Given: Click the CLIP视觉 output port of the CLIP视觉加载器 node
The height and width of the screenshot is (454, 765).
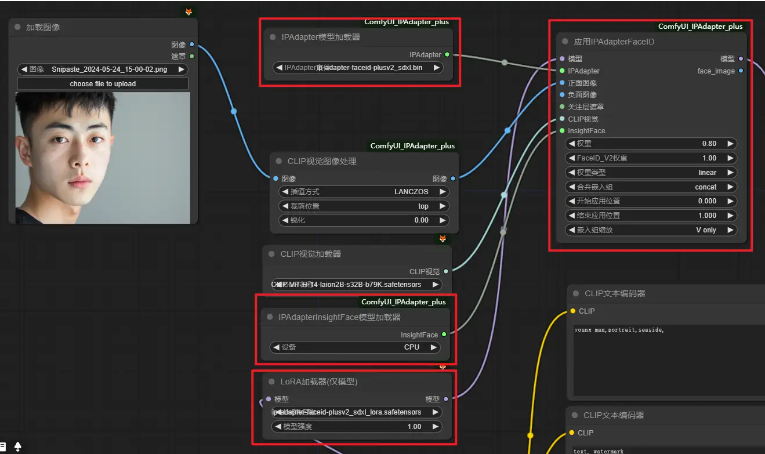Looking at the screenshot, I should coord(445,271).
